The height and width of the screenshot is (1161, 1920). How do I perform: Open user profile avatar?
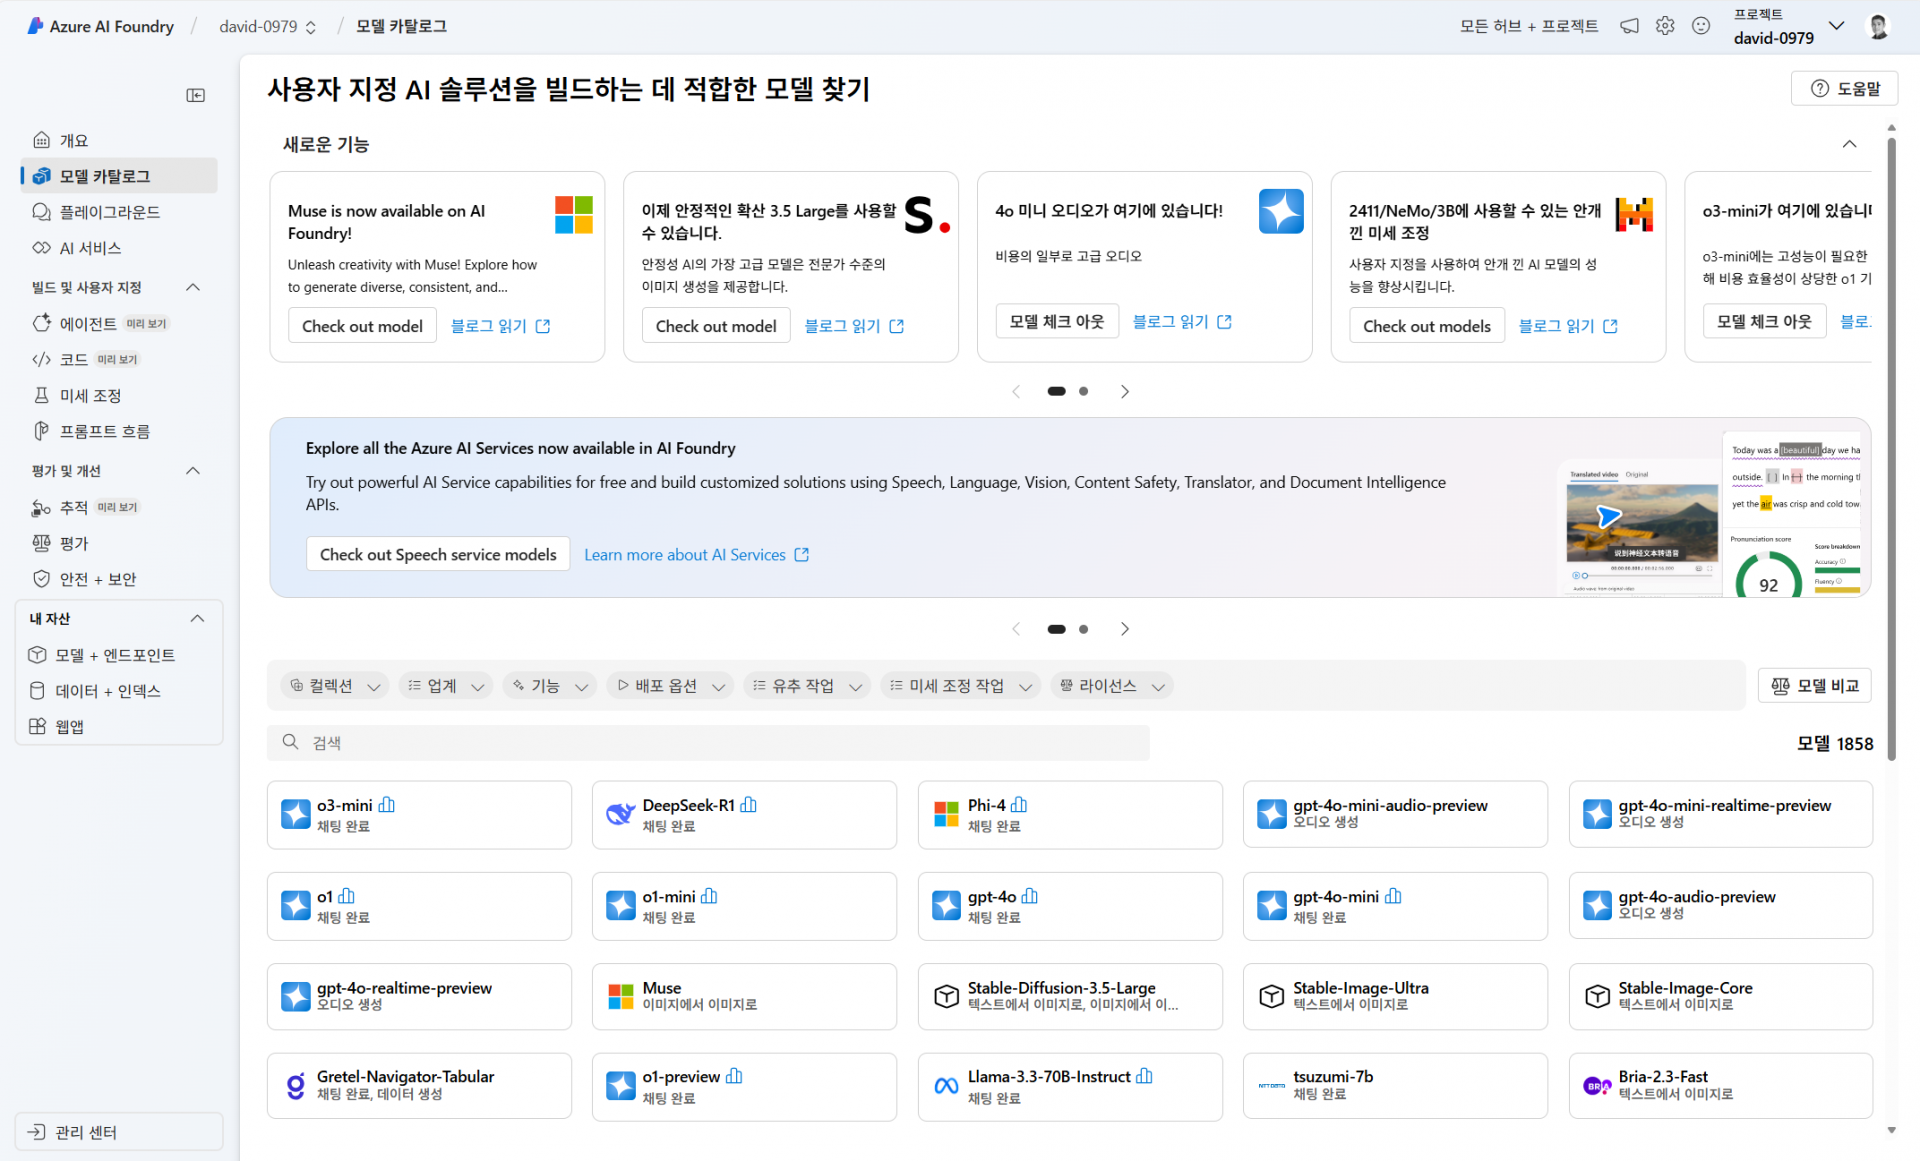[x=1878, y=27]
